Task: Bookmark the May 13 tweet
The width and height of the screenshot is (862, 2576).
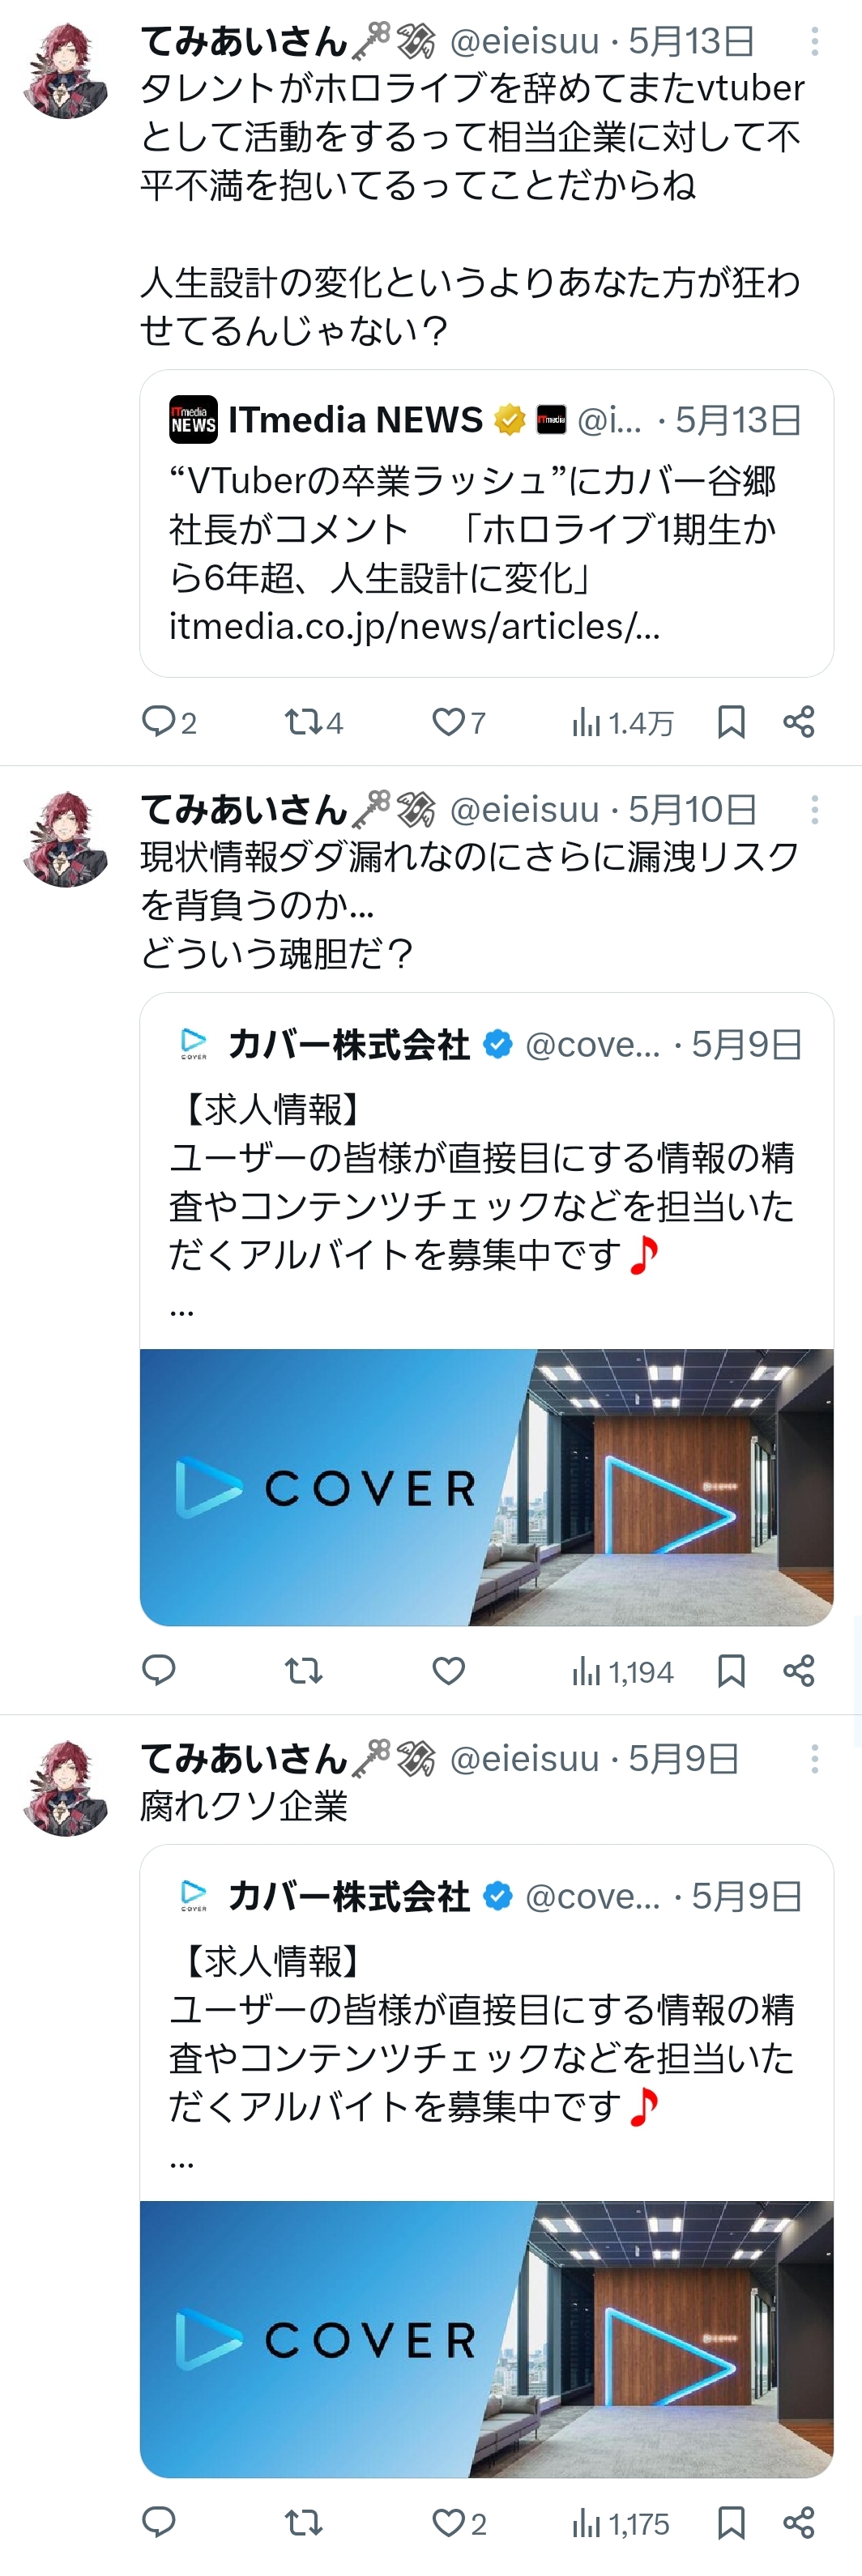Action: point(731,721)
